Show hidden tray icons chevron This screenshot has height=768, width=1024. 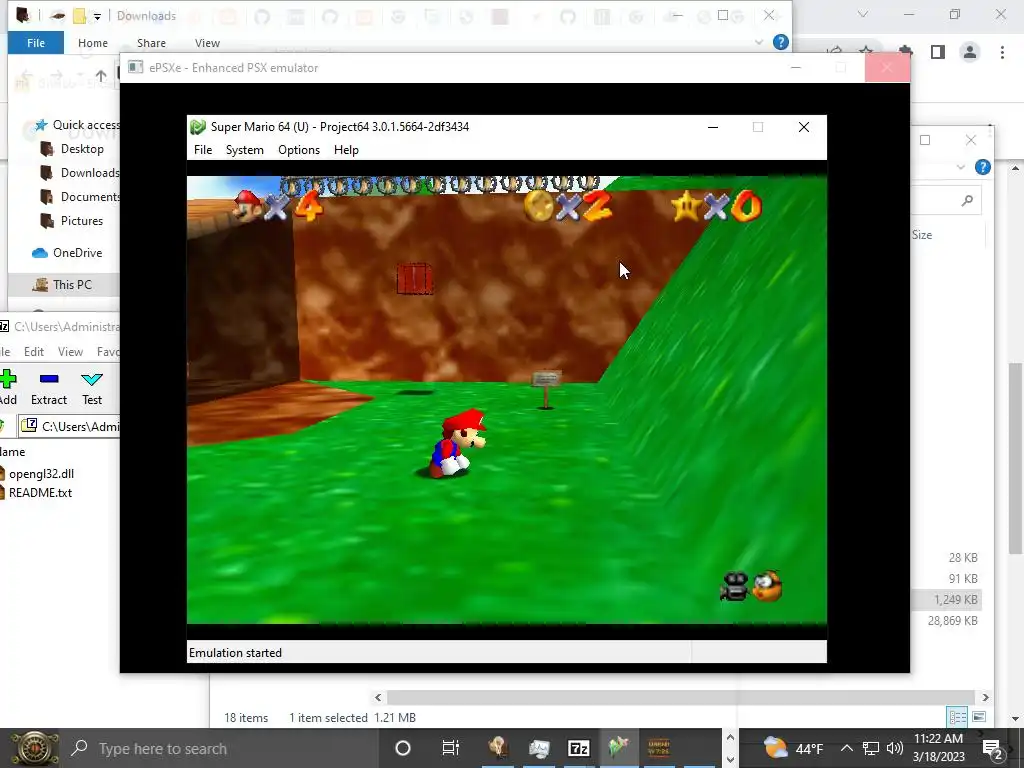coord(846,748)
